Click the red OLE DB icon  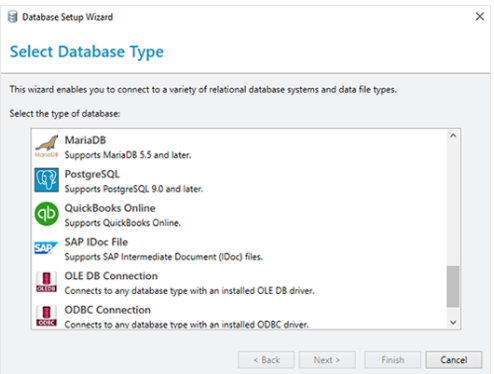46,282
